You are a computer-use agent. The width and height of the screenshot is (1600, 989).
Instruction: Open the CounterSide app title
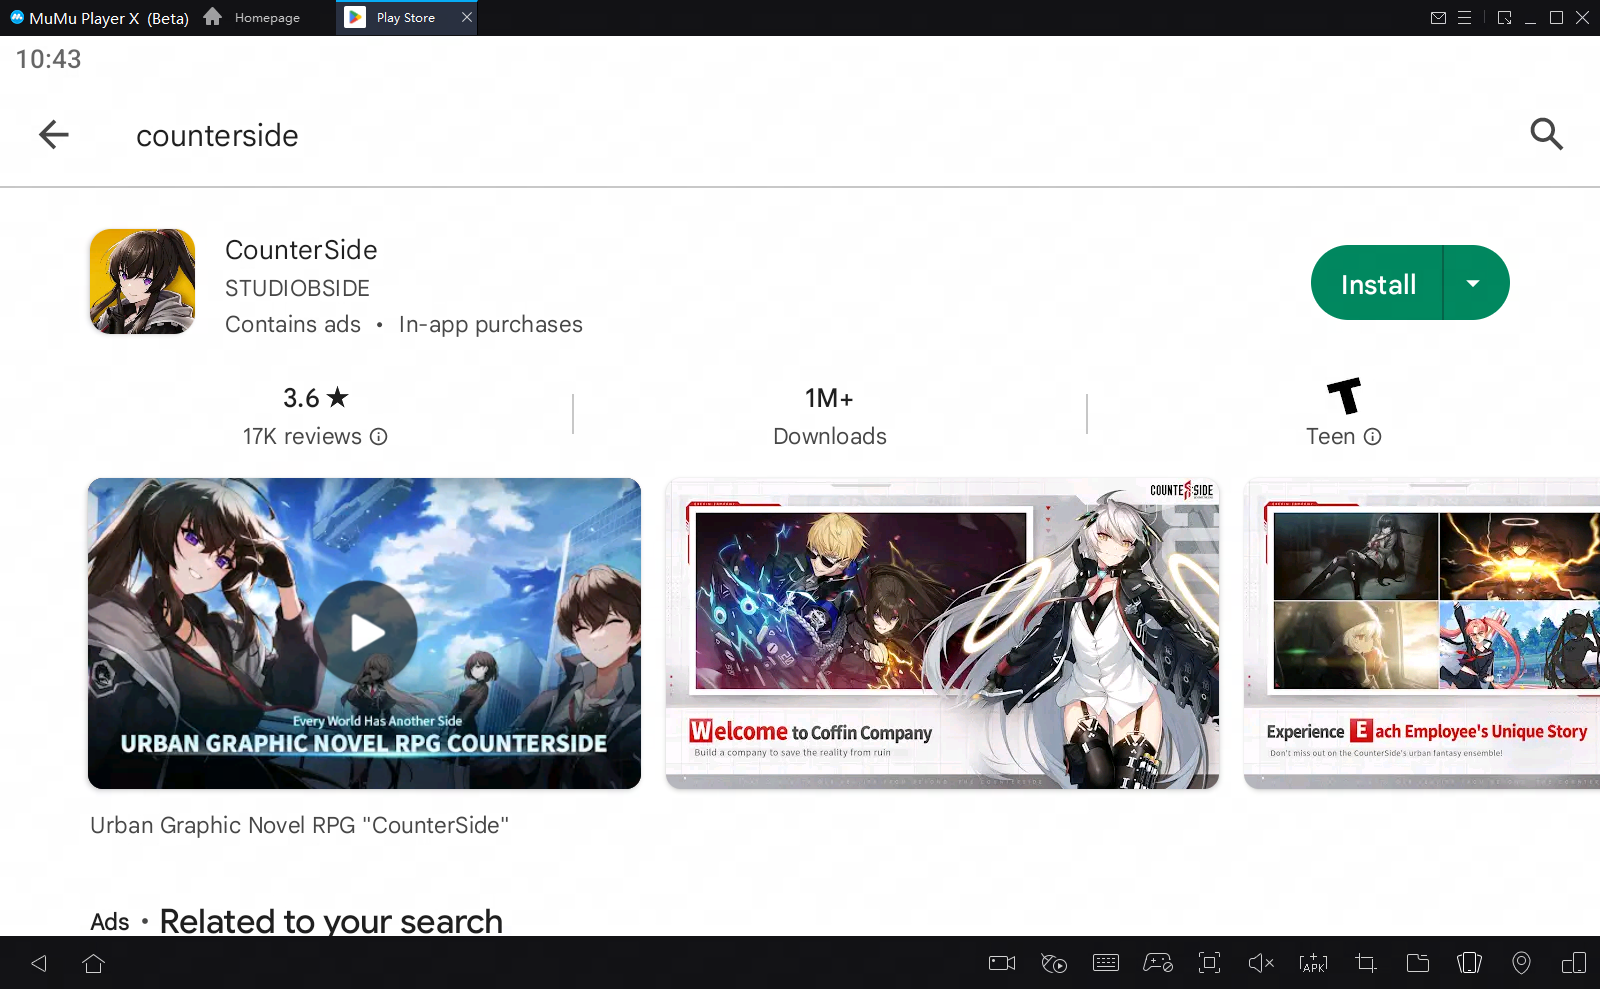pos(301,250)
